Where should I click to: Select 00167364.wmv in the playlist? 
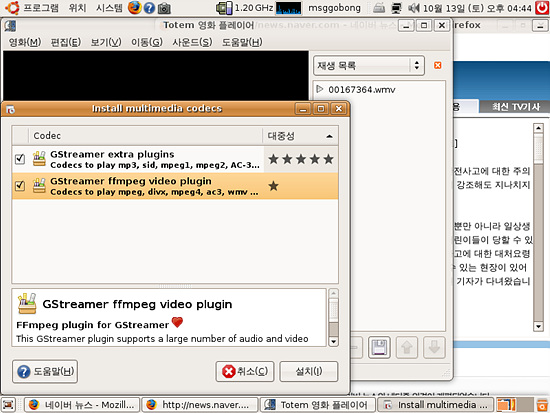pyautogui.click(x=362, y=90)
